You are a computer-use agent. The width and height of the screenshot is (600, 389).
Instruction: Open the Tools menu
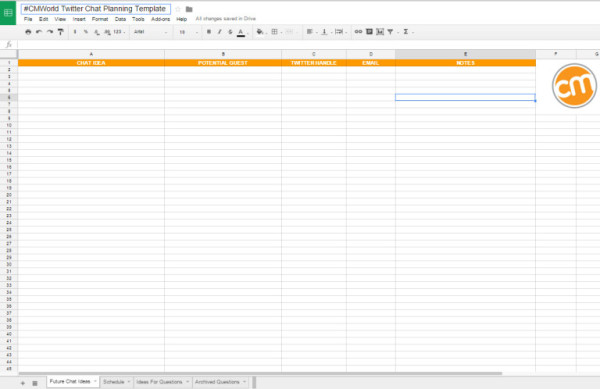click(138, 19)
